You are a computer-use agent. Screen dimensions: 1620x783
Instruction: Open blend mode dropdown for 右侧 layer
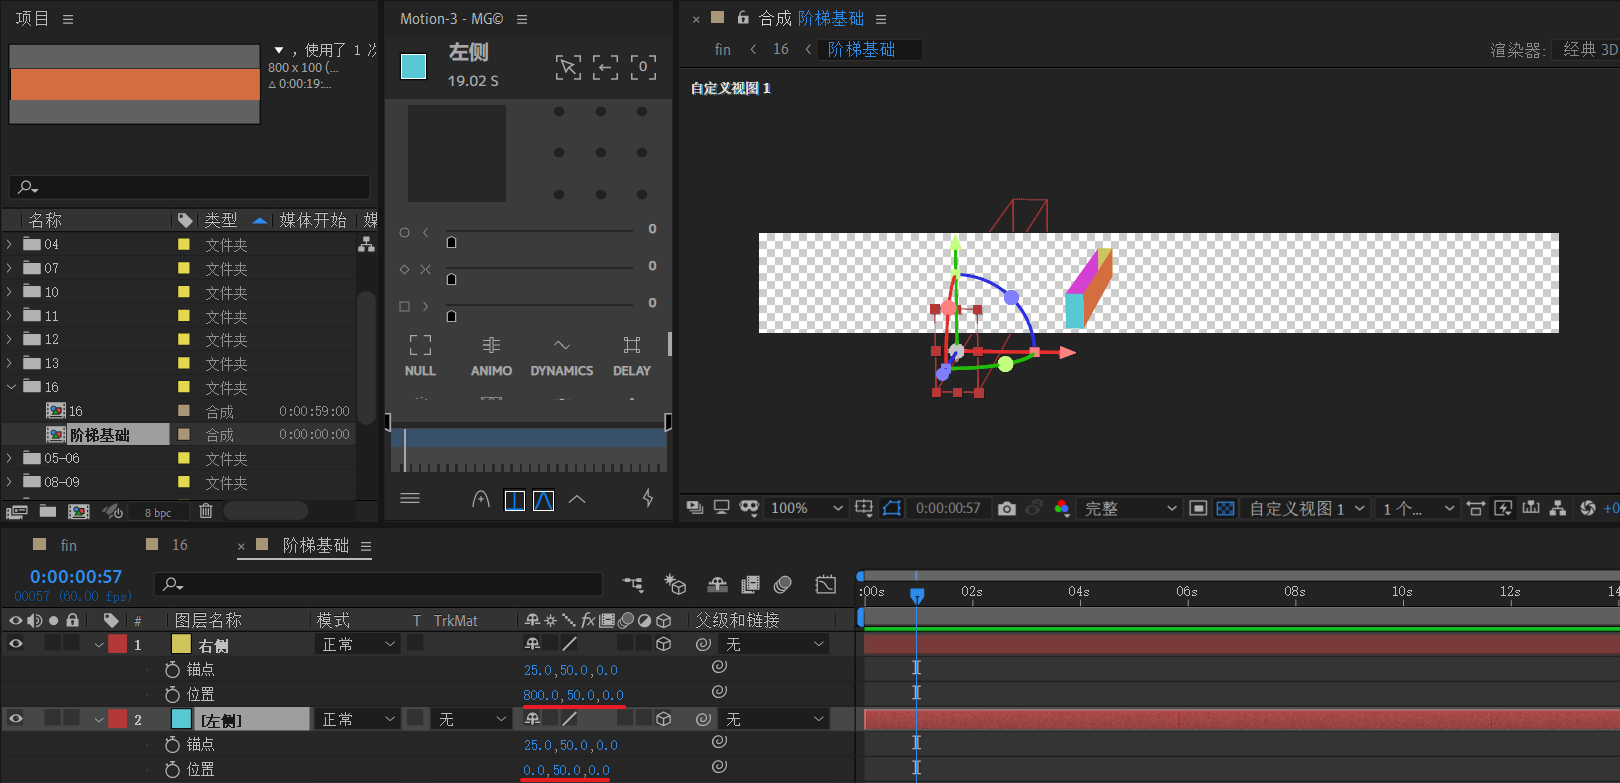click(358, 644)
